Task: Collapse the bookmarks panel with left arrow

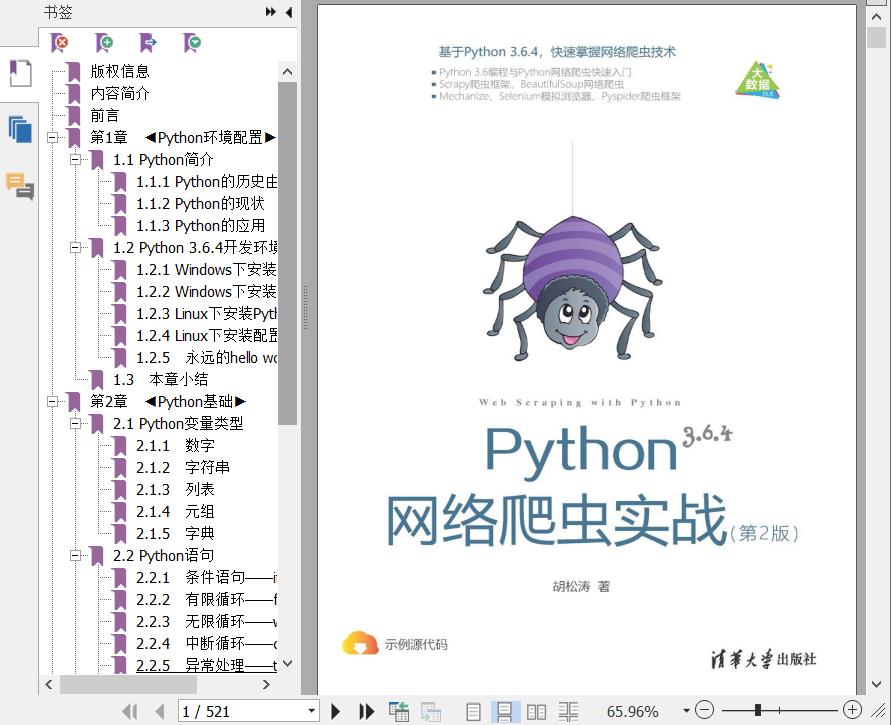Action: coord(289,12)
